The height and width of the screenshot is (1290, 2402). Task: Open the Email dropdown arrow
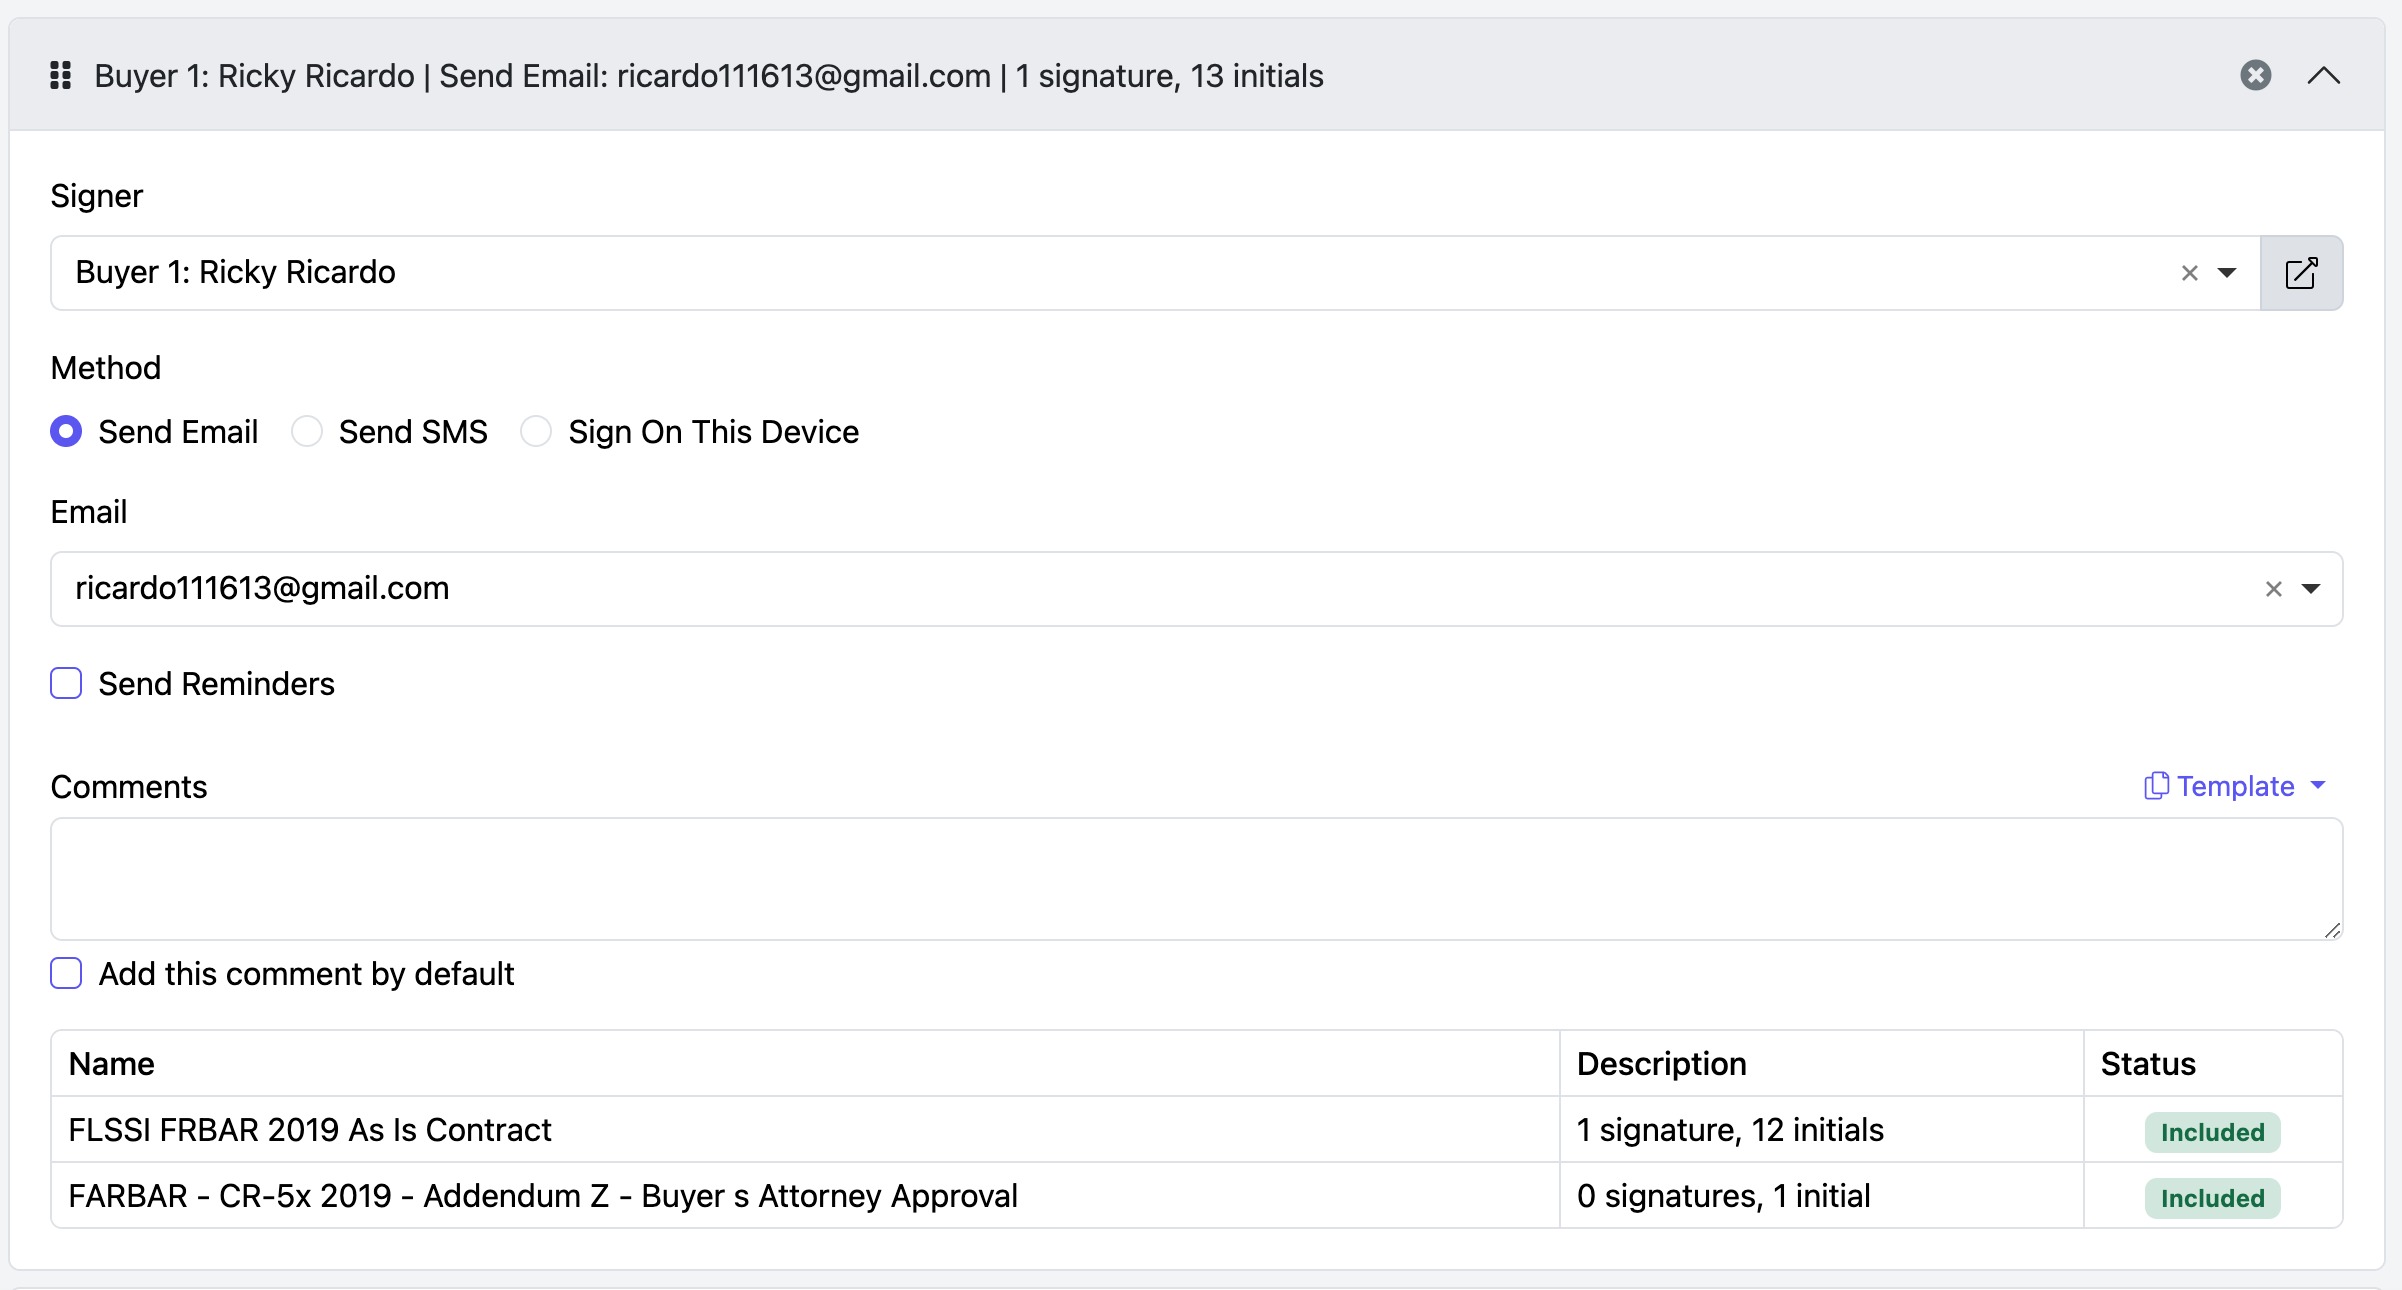pos(2311,589)
